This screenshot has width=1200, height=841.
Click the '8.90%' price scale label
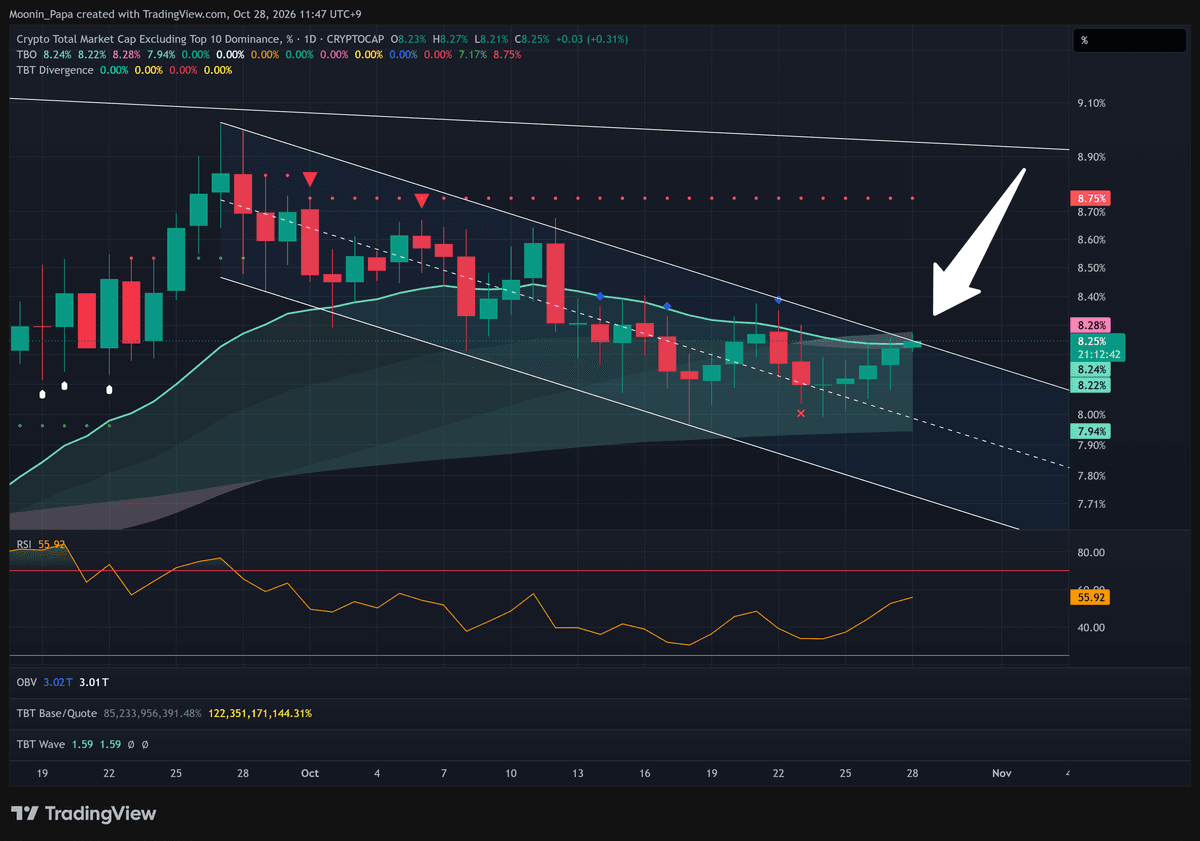coord(1090,158)
